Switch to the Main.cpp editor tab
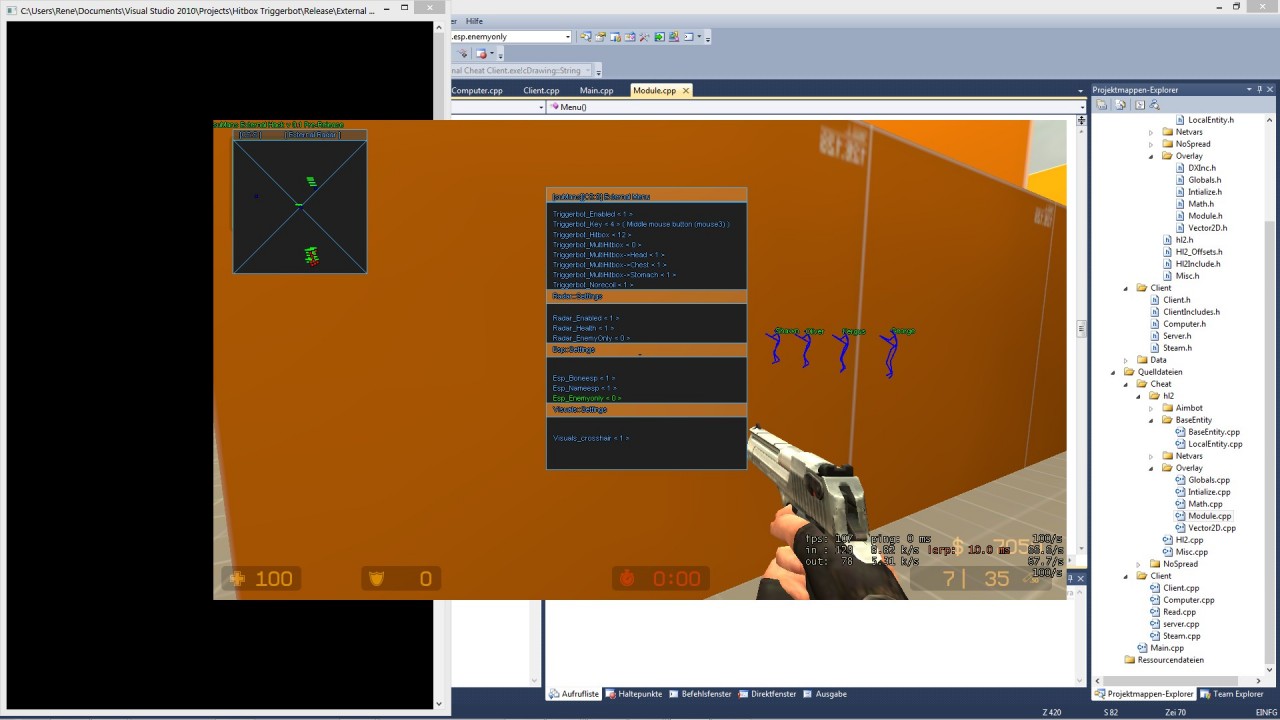The height and width of the screenshot is (720, 1280). [x=597, y=90]
